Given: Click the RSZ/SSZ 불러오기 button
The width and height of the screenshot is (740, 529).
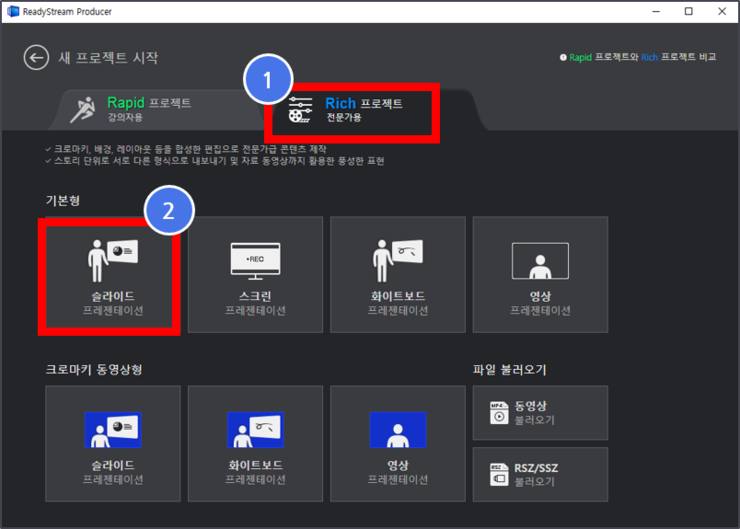Looking at the screenshot, I should 540,475.
